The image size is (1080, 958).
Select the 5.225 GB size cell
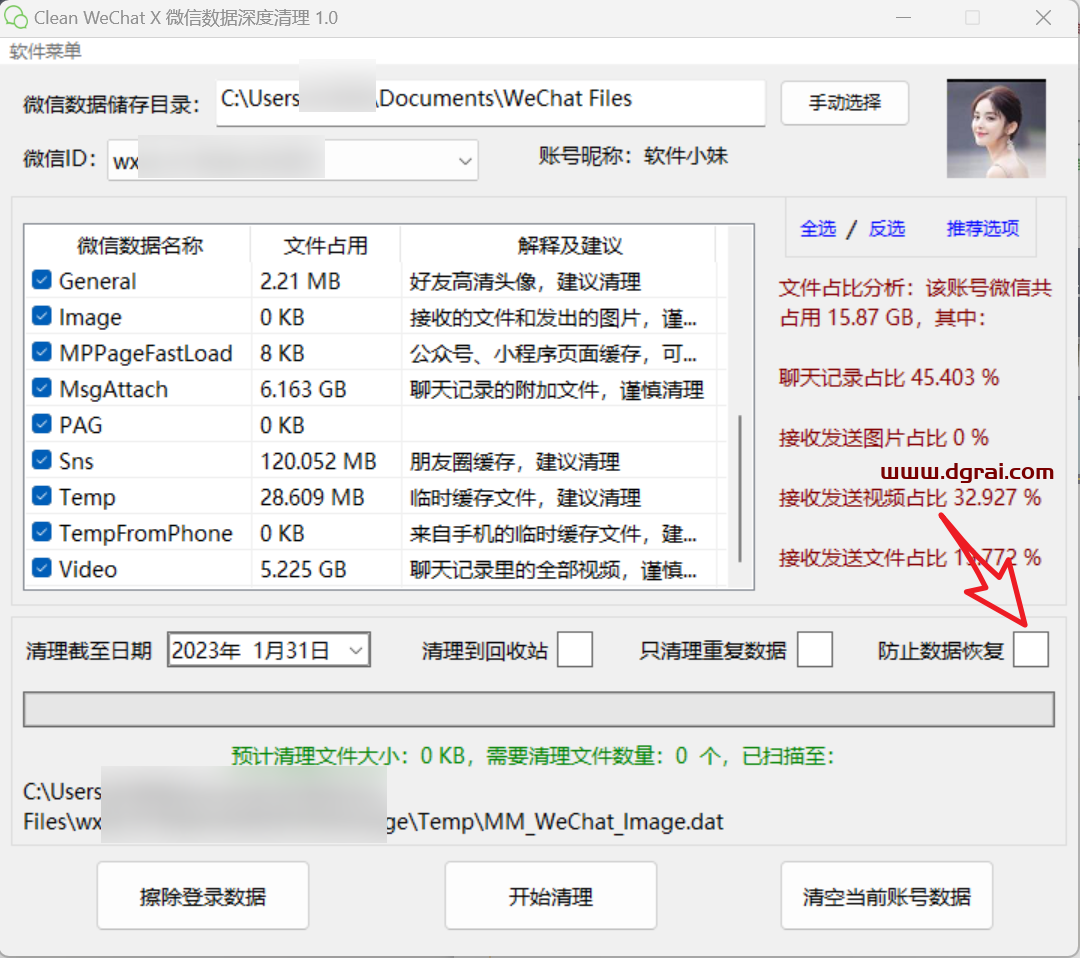click(303, 570)
